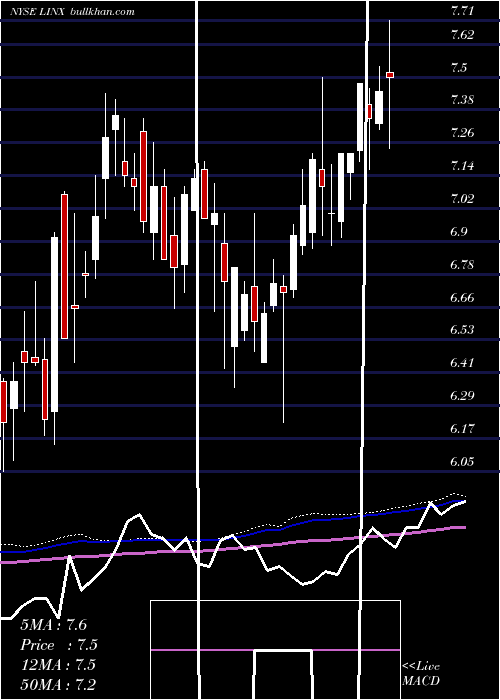Click the 7.26 price axis label
The image size is (500, 700).
point(462,133)
